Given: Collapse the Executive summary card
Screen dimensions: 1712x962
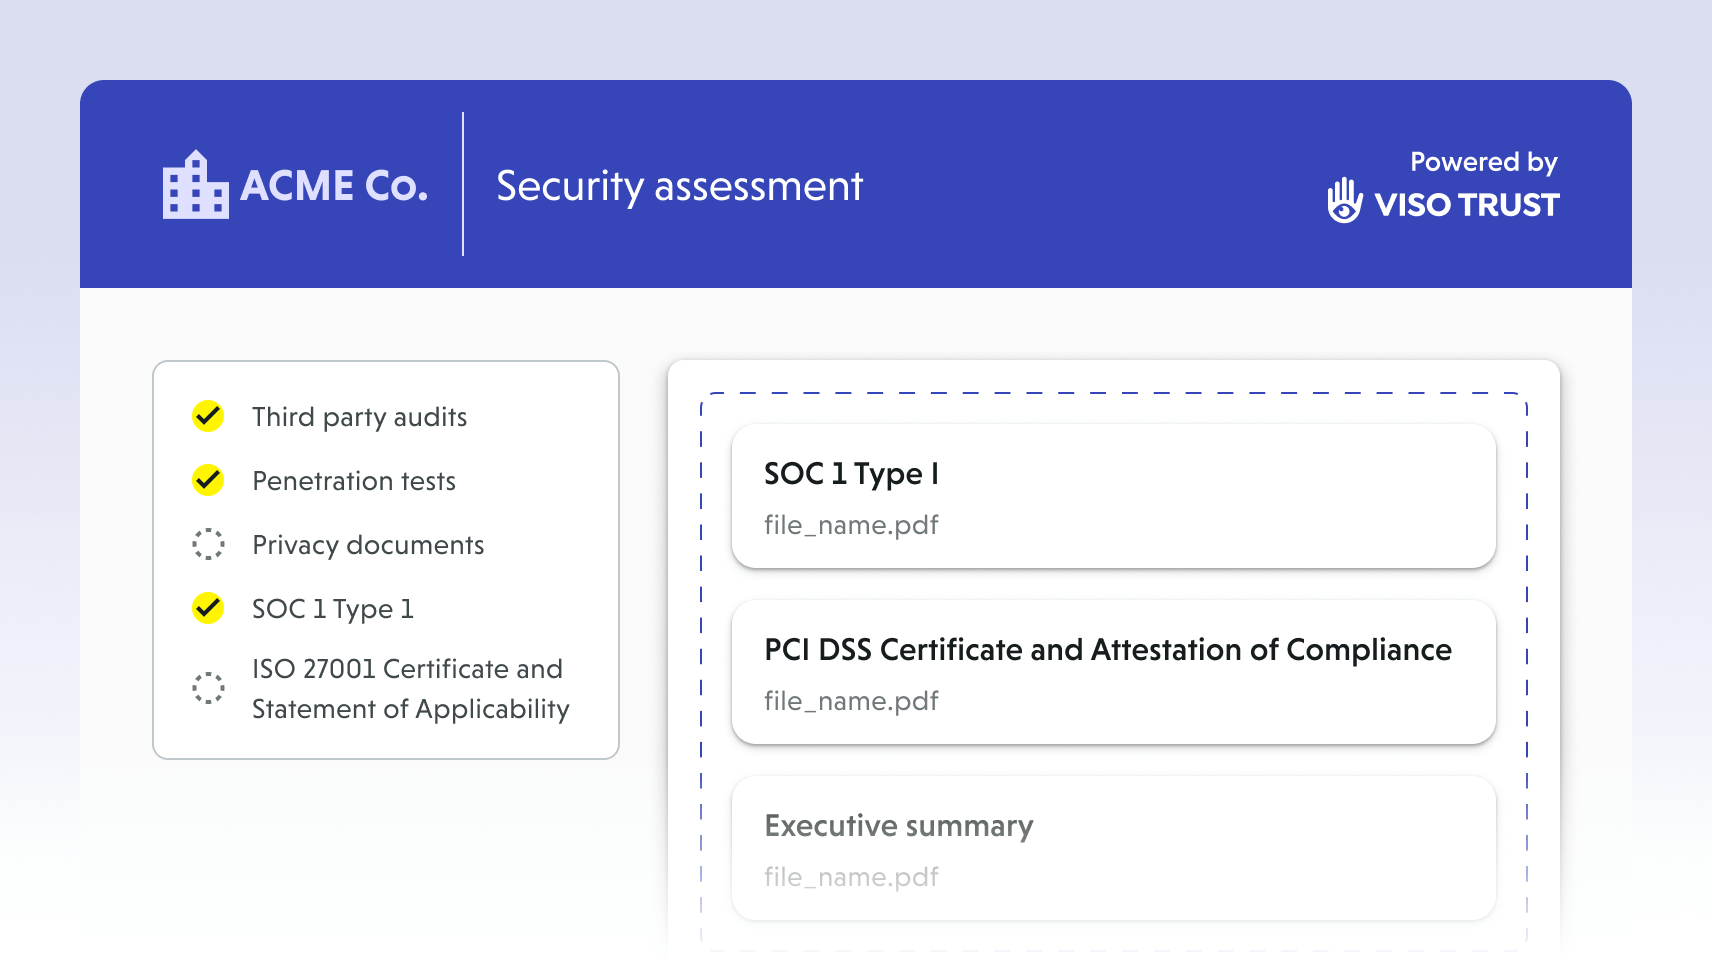Looking at the screenshot, I should [x=1113, y=847].
